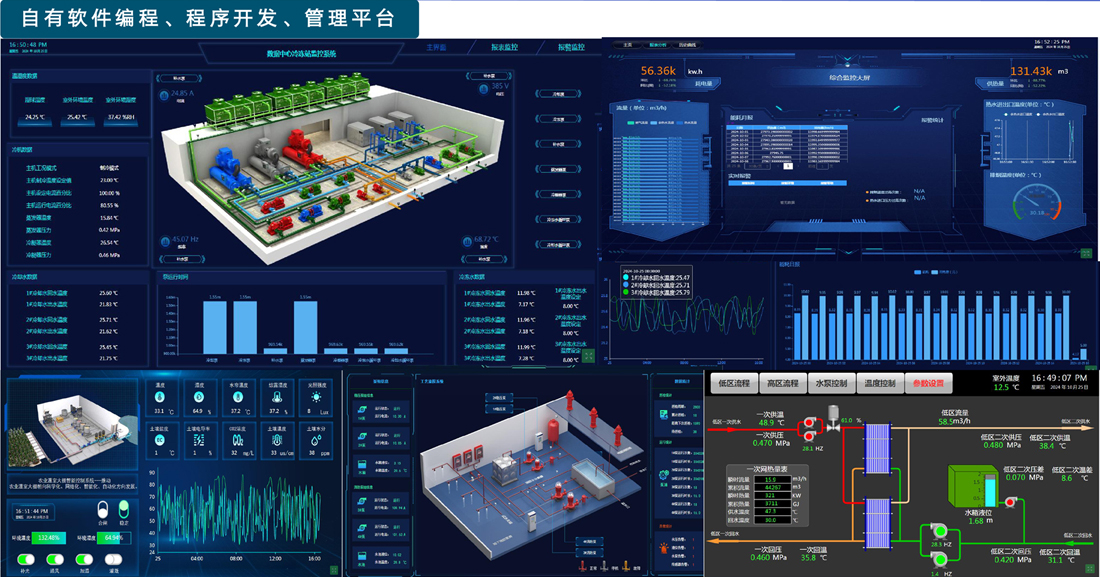This screenshot has height=577, width=1100.
Task: Click the 44267 m3 heat meter field
Action: point(771,487)
